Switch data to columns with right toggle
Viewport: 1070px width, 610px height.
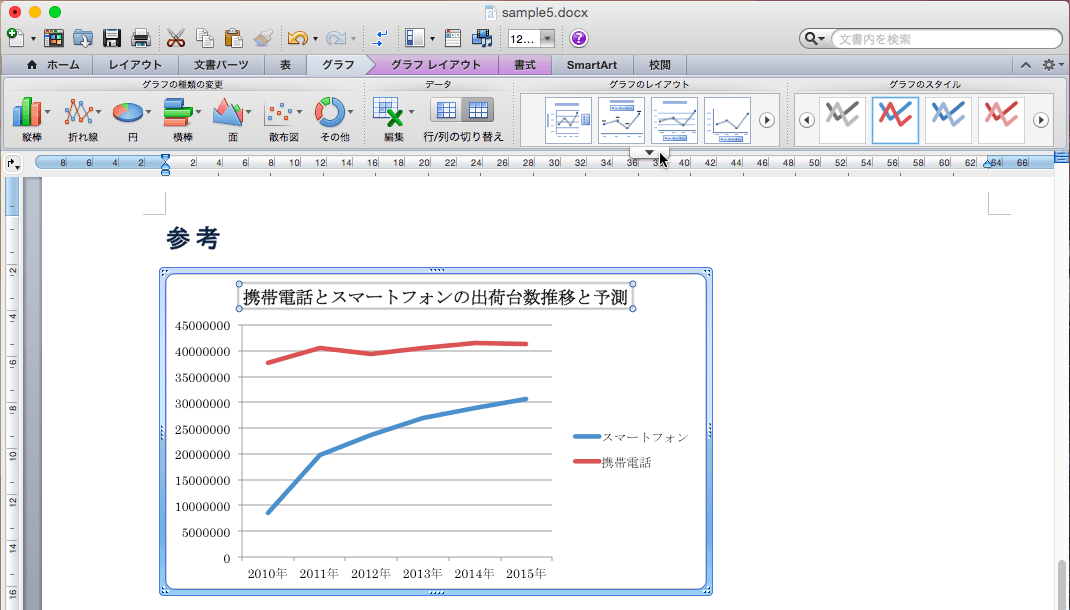coord(478,110)
